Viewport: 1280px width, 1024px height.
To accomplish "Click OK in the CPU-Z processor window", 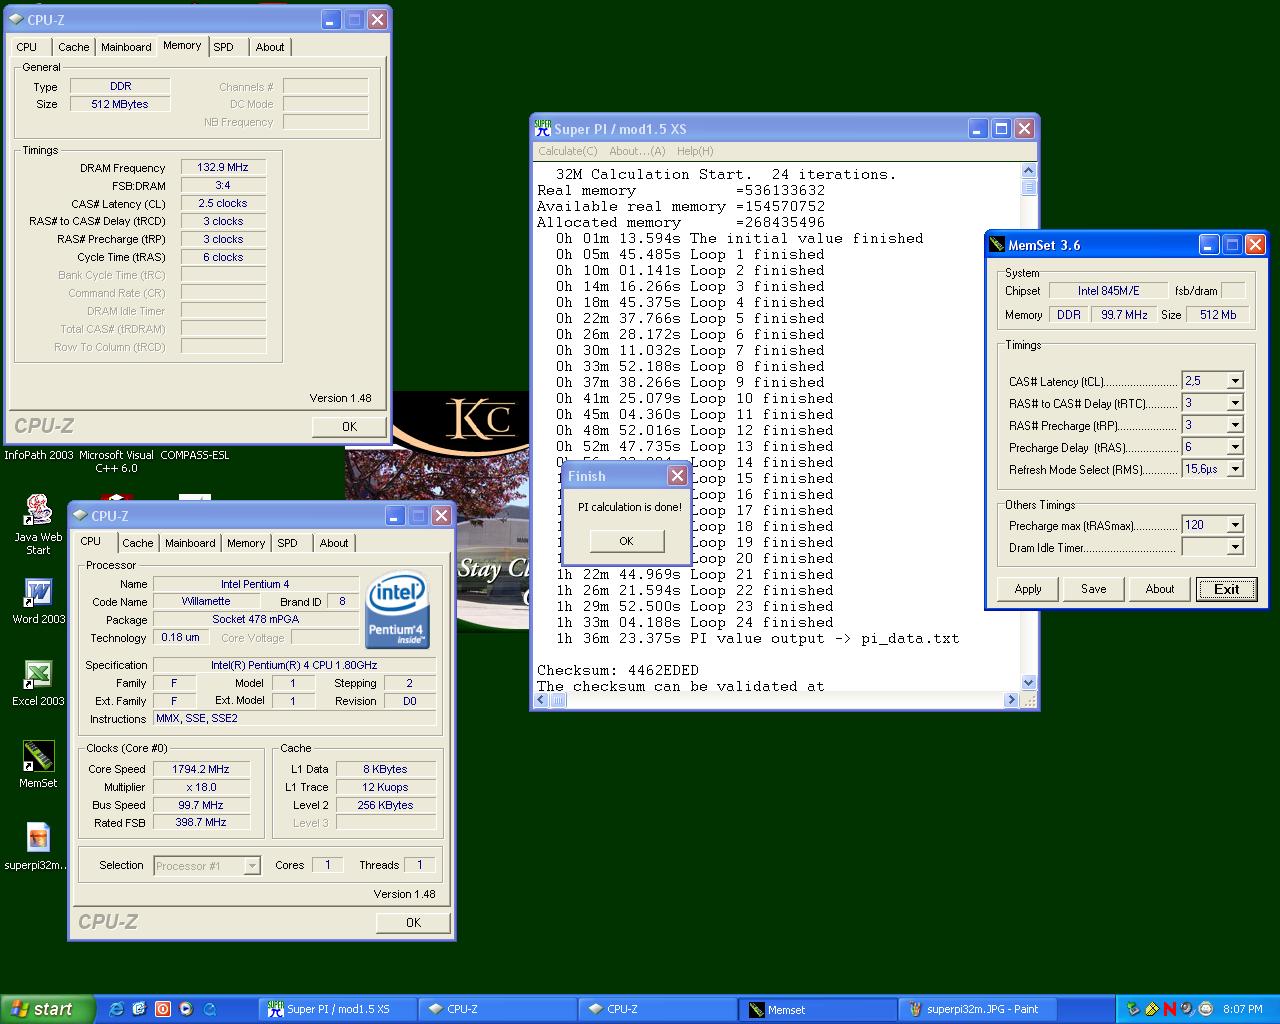I will click(413, 922).
